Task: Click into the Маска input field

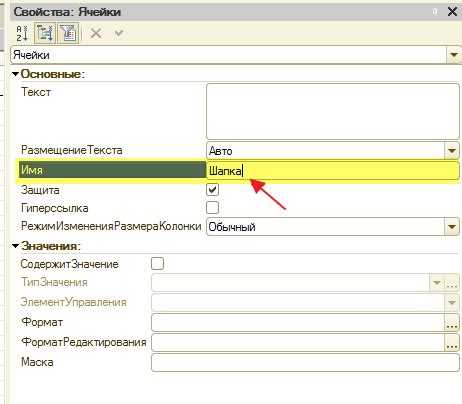Action: click(305, 362)
